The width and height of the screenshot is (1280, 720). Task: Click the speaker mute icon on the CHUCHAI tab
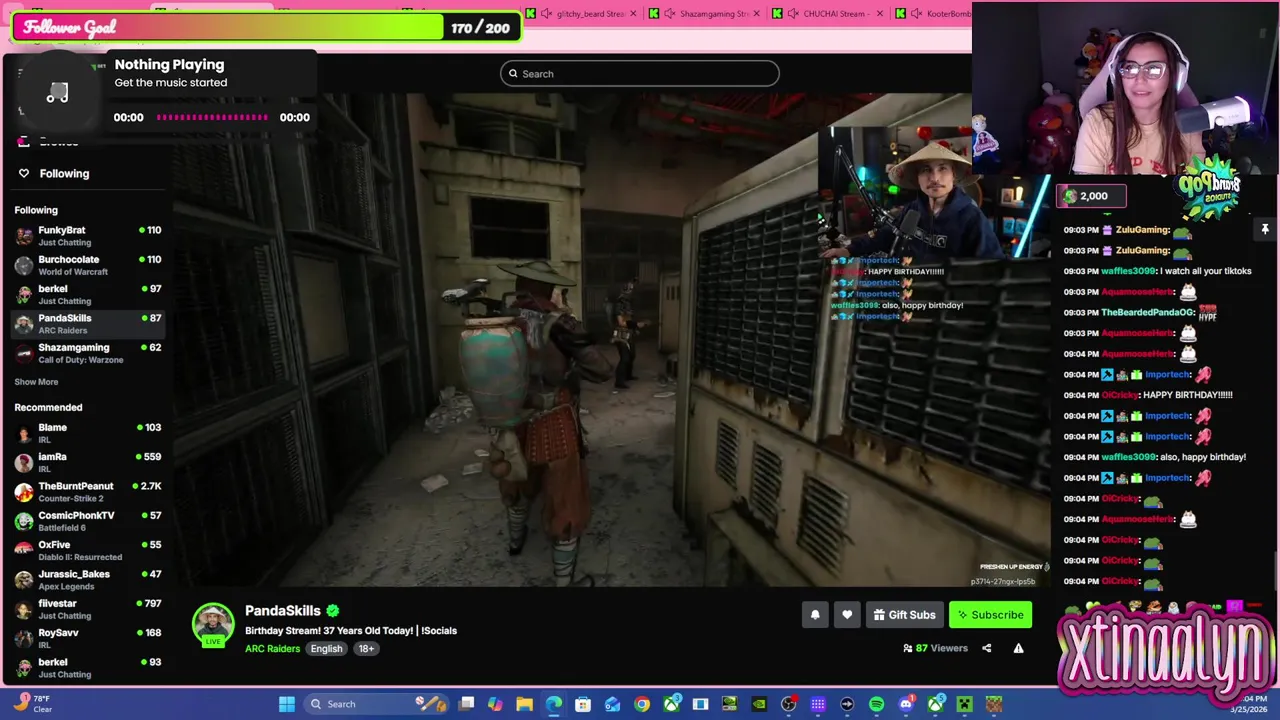793,14
